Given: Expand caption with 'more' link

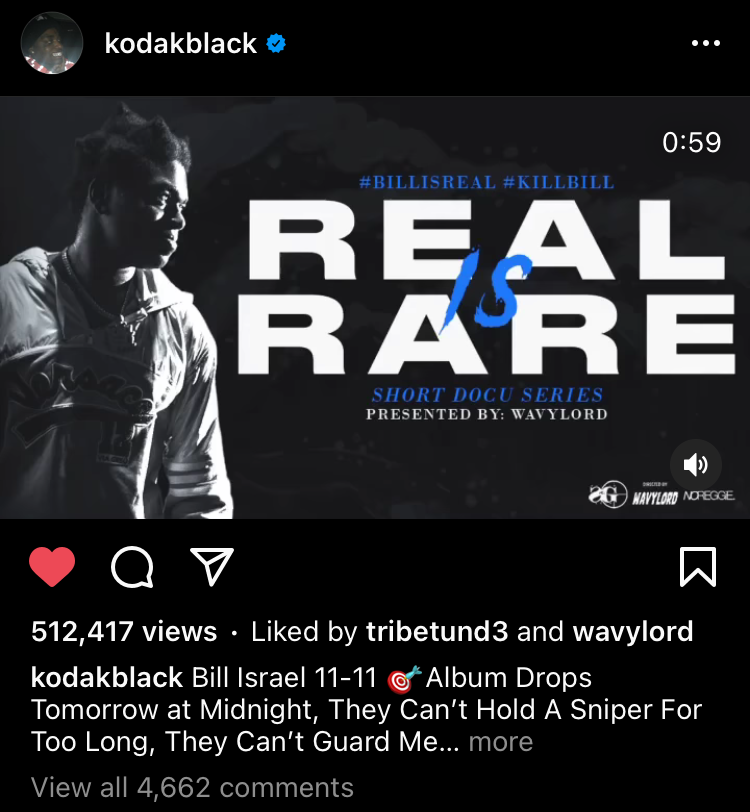Looking at the screenshot, I should (x=501, y=742).
